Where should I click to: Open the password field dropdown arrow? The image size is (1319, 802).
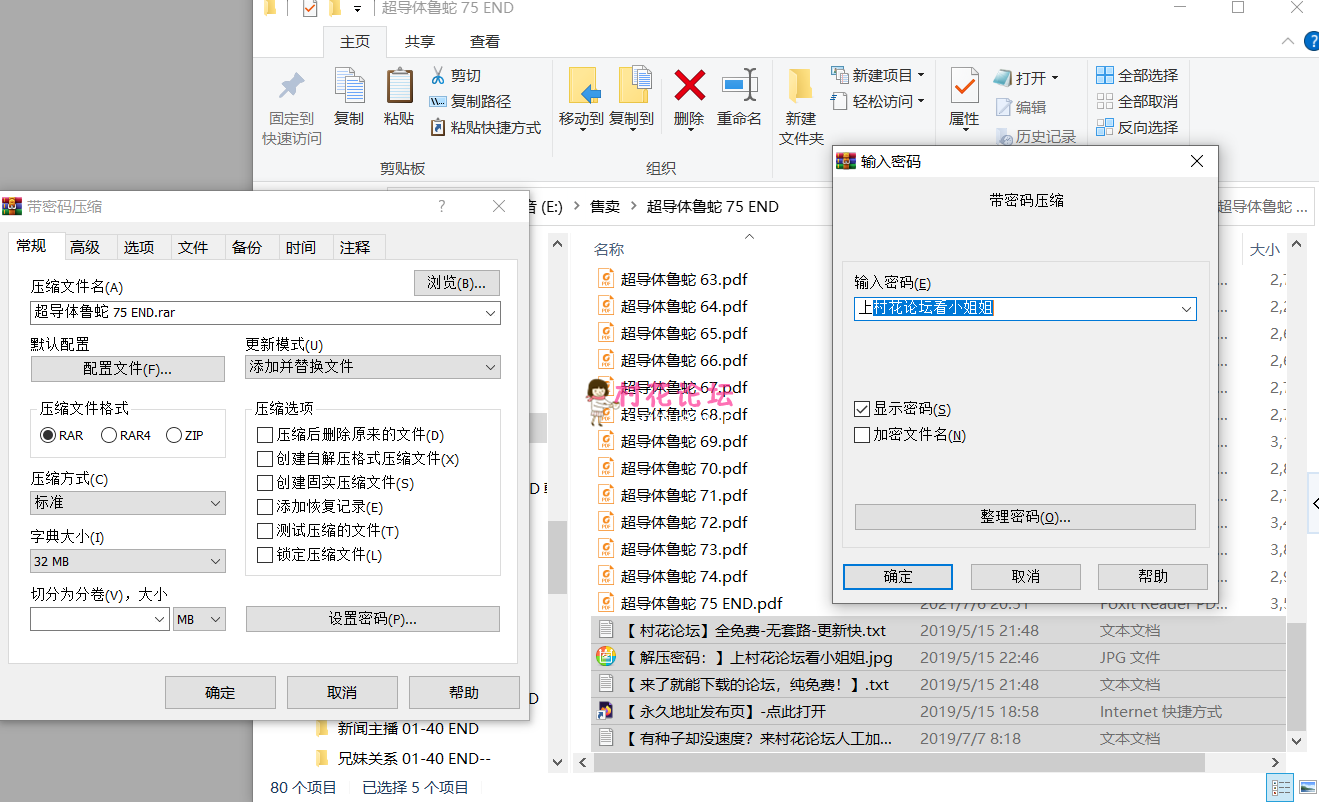pyautogui.click(x=1186, y=309)
